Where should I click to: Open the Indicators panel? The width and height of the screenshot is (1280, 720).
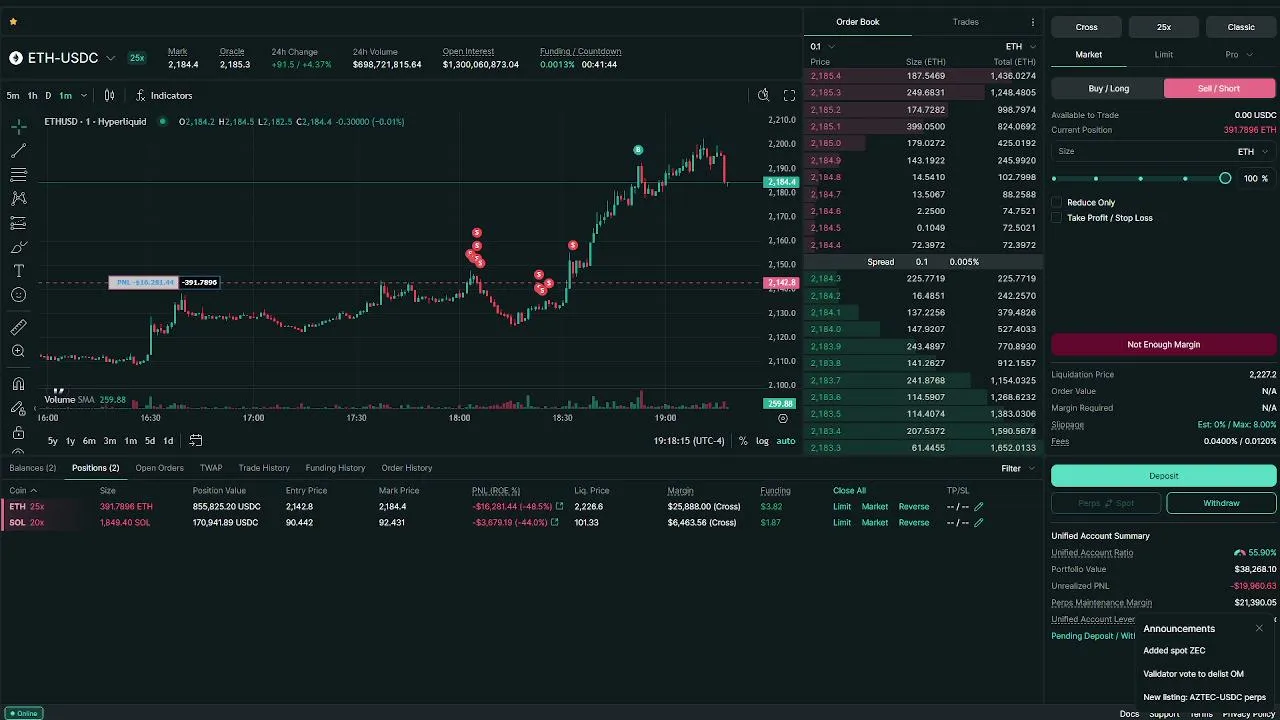point(164,95)
